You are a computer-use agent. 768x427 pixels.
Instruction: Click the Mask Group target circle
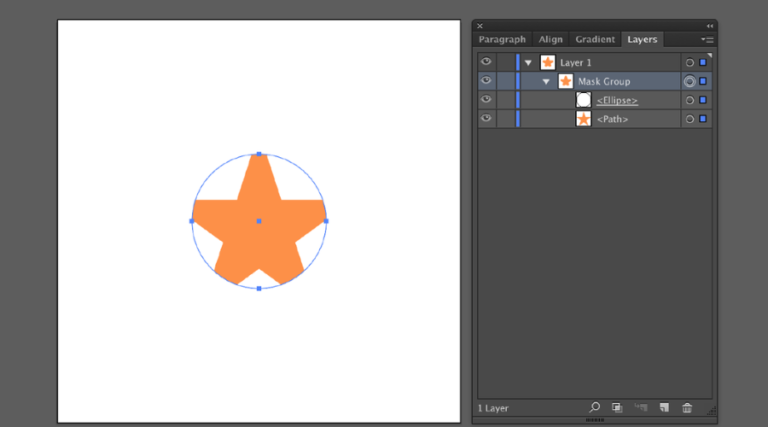[x=690, y=81]
